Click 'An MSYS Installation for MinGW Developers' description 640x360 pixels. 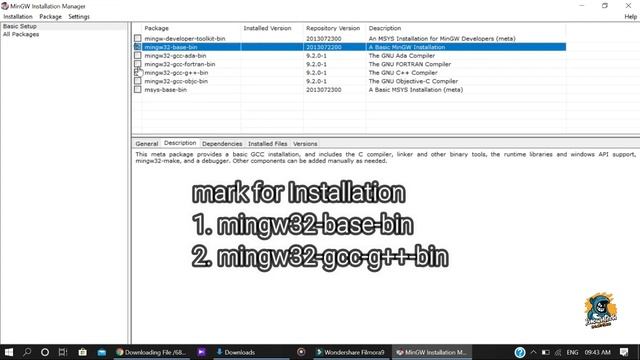442,38
